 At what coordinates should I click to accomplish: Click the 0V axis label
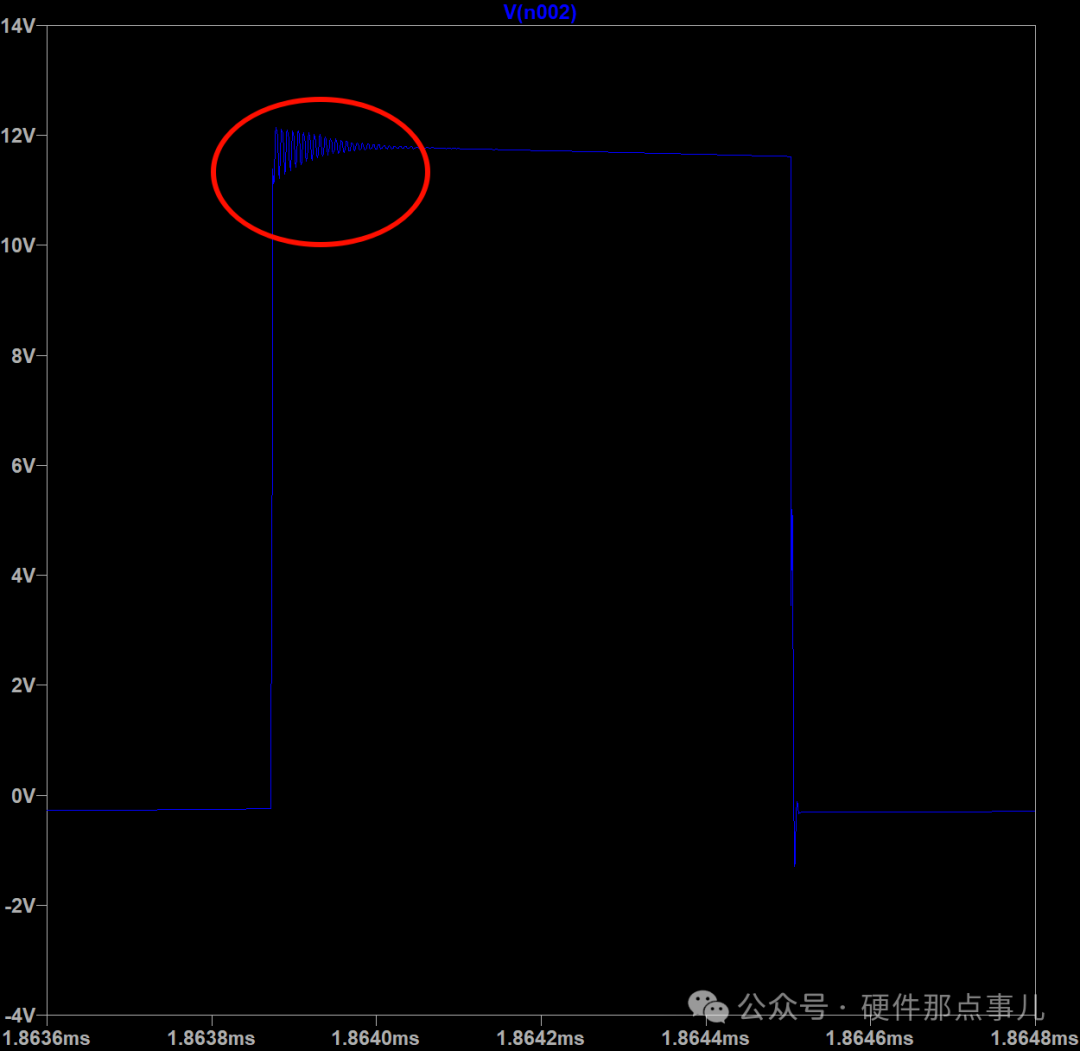23,796
